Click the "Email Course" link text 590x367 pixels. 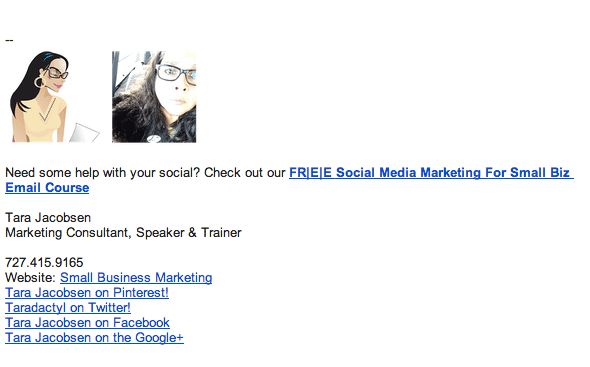click(47, 188)
